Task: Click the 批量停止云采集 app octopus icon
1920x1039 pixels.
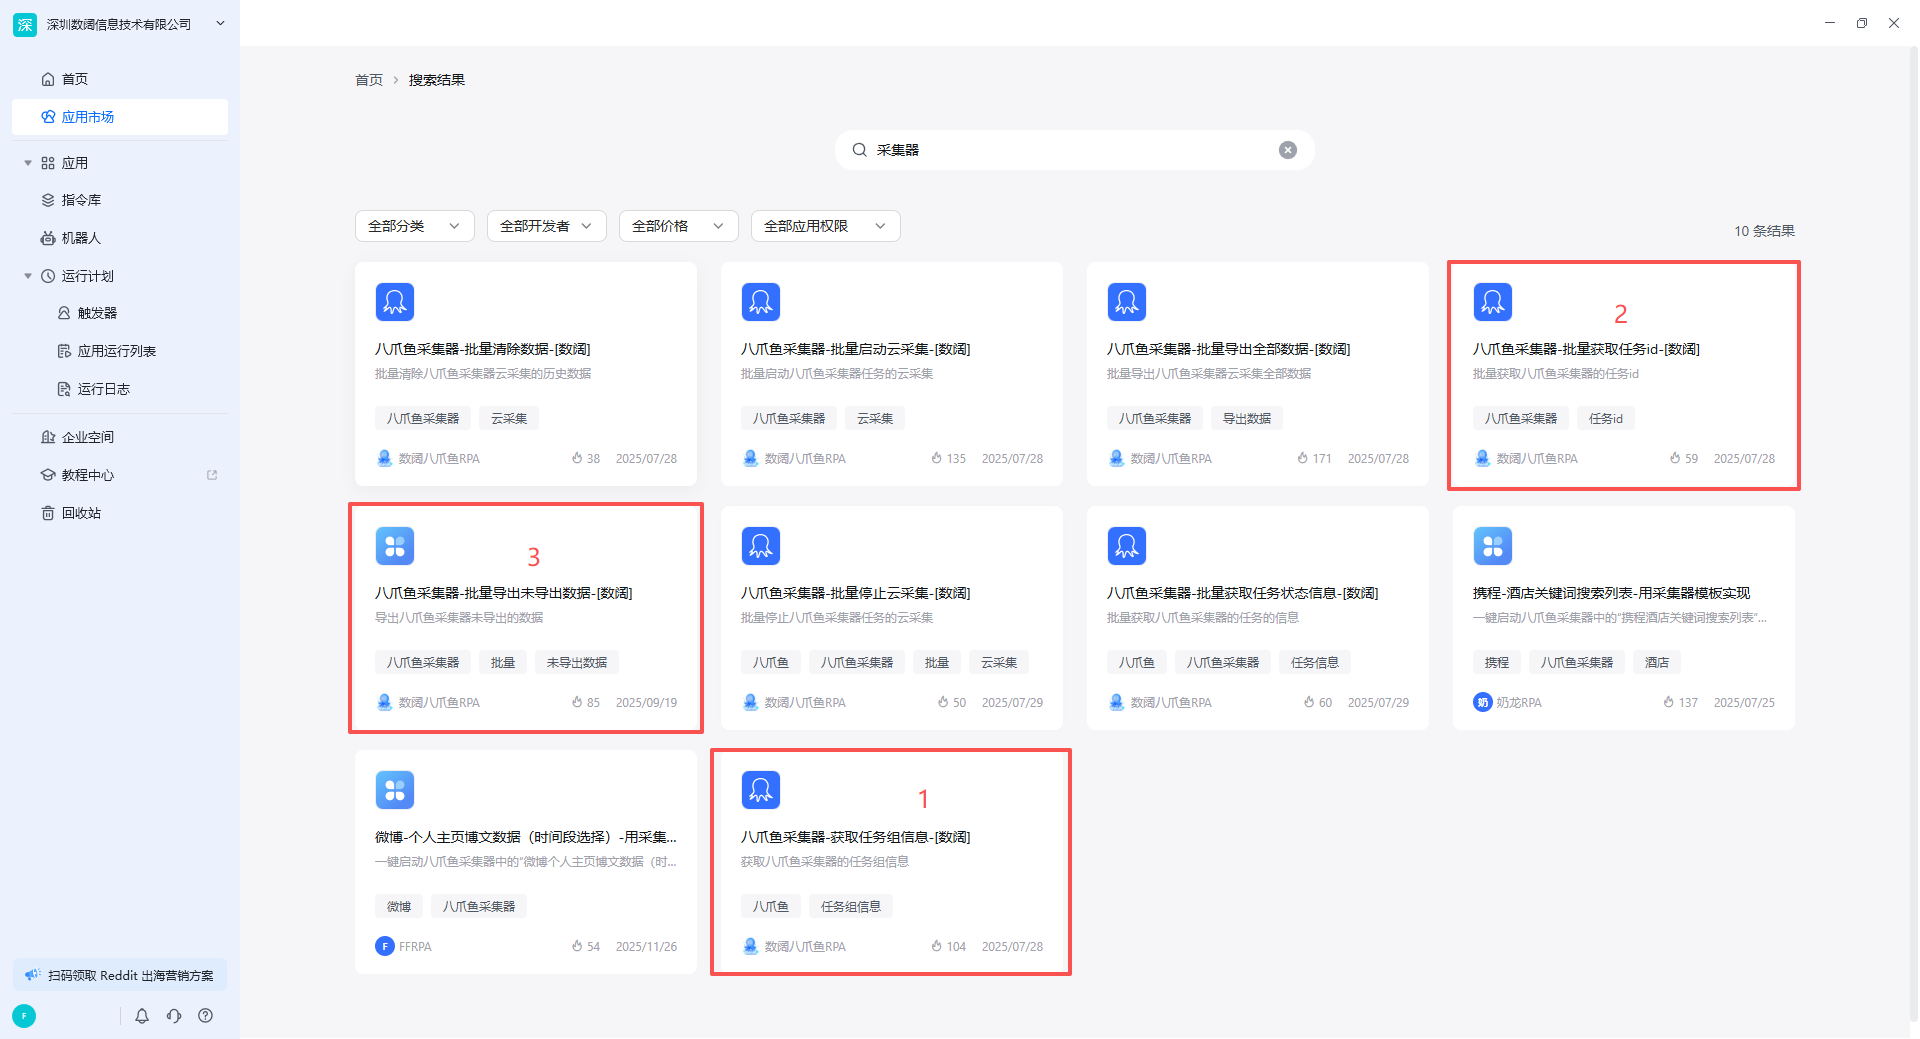Action: 761,546
